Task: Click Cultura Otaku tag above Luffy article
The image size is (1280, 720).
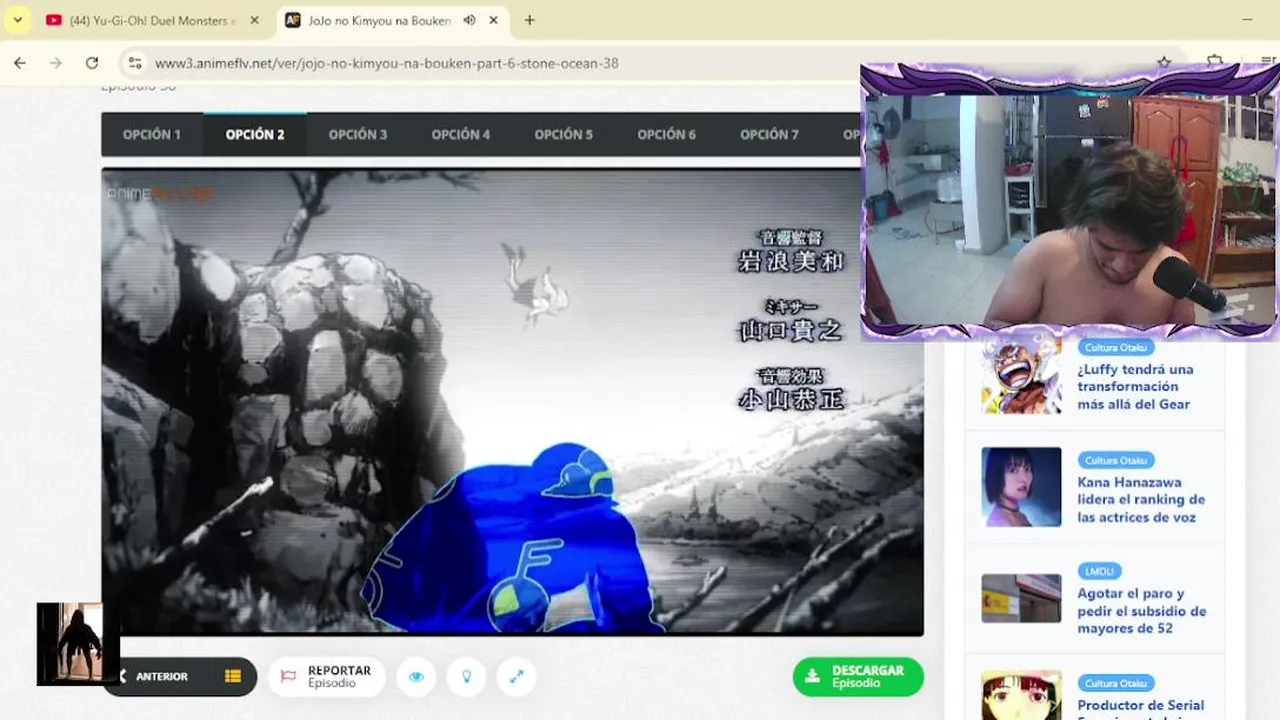Action: [1116, 347]
